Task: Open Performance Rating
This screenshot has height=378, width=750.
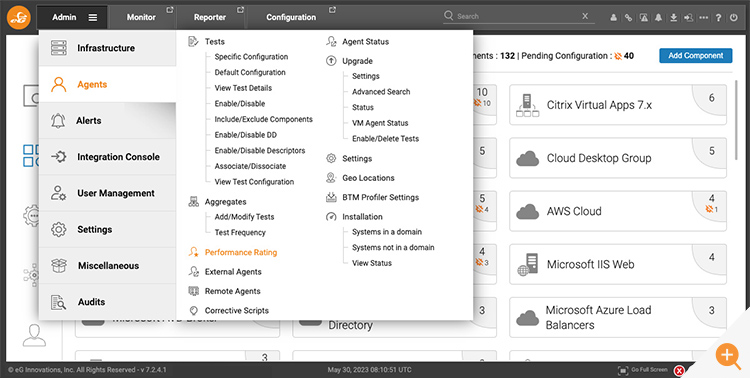Action: [241, 252]
